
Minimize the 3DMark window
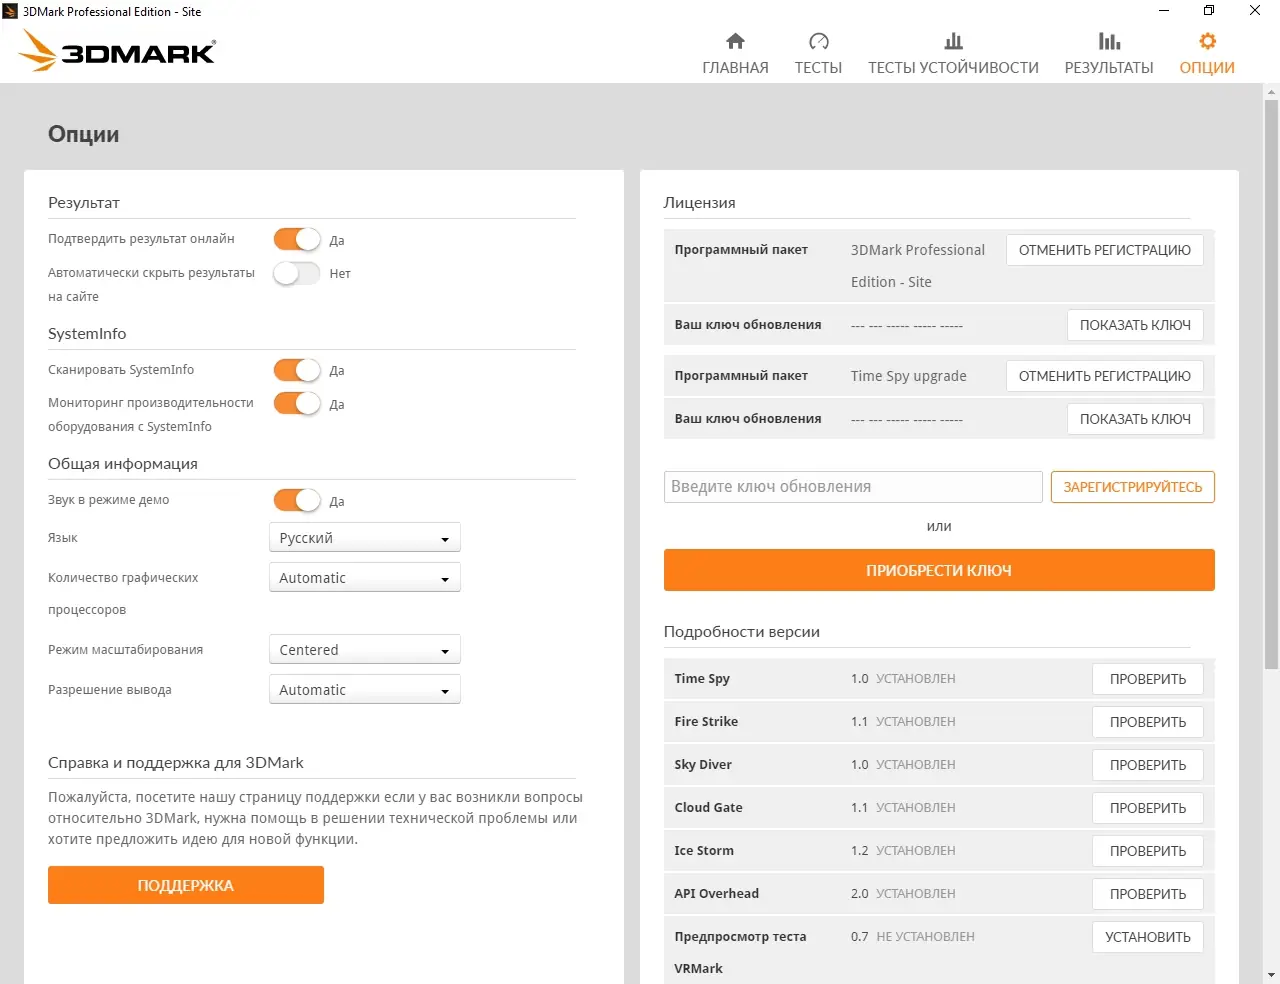[1163, 11]
